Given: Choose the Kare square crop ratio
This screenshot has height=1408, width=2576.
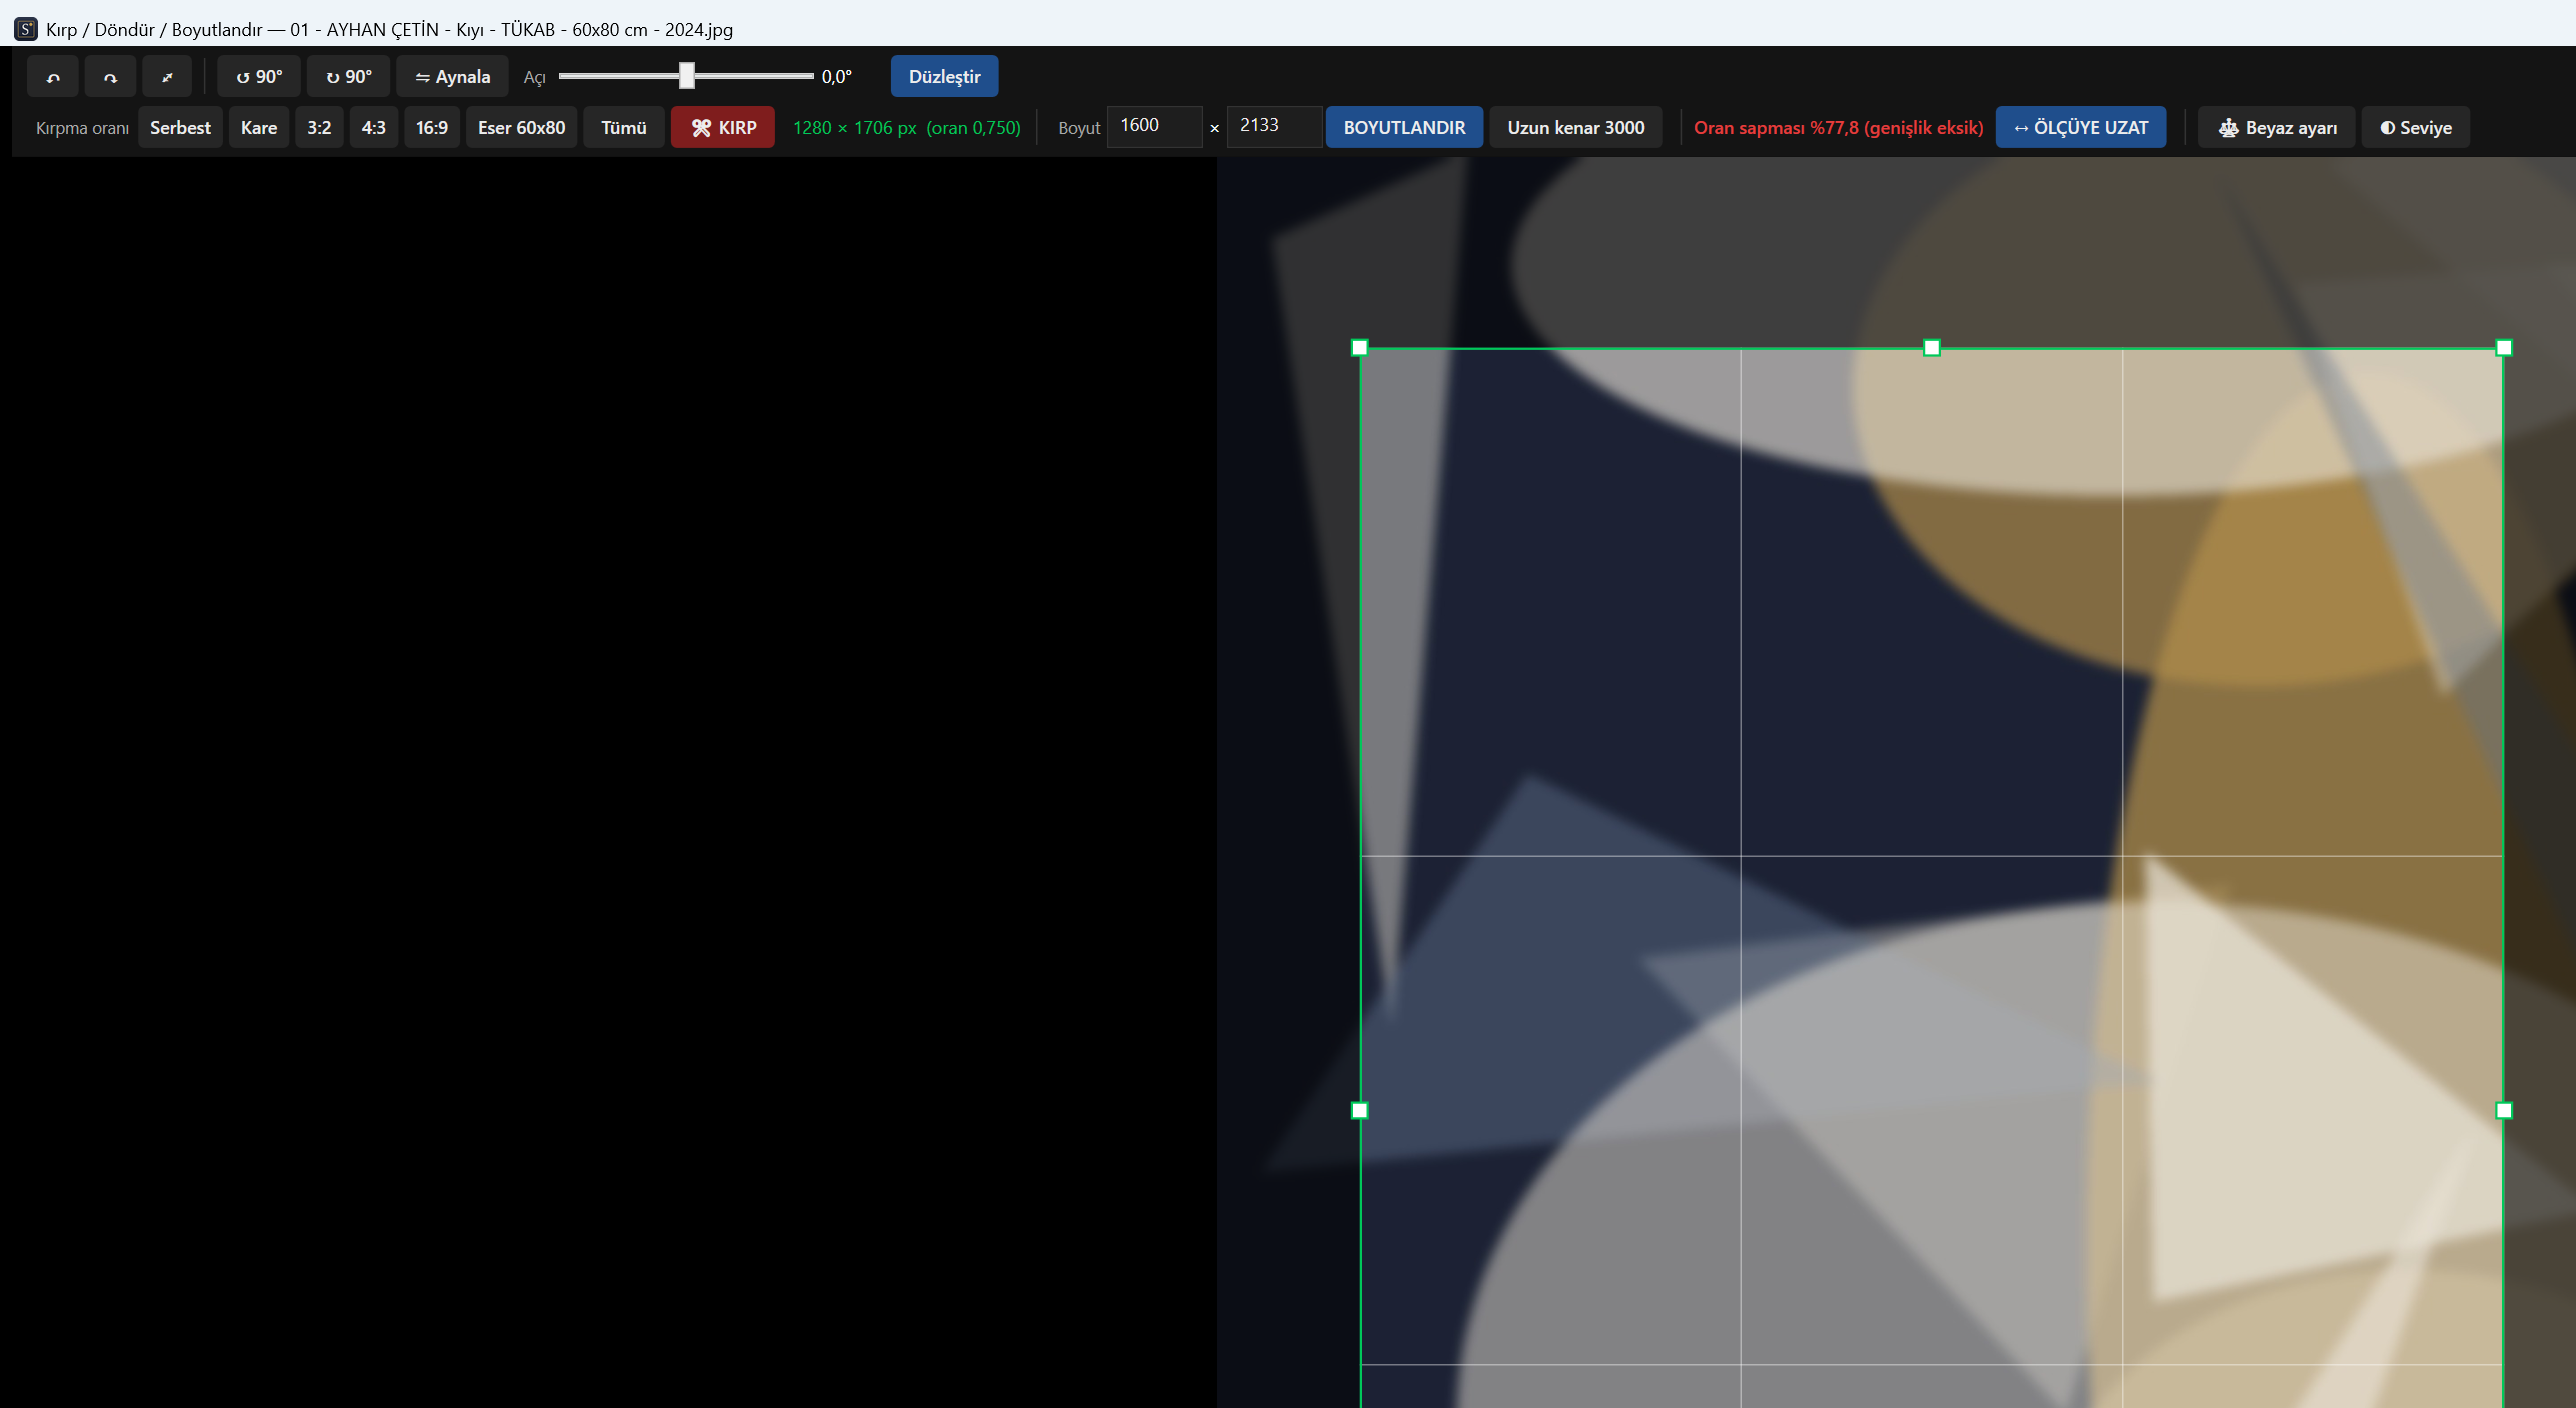Looking at the screenshot, I should (x=259, y=128).
